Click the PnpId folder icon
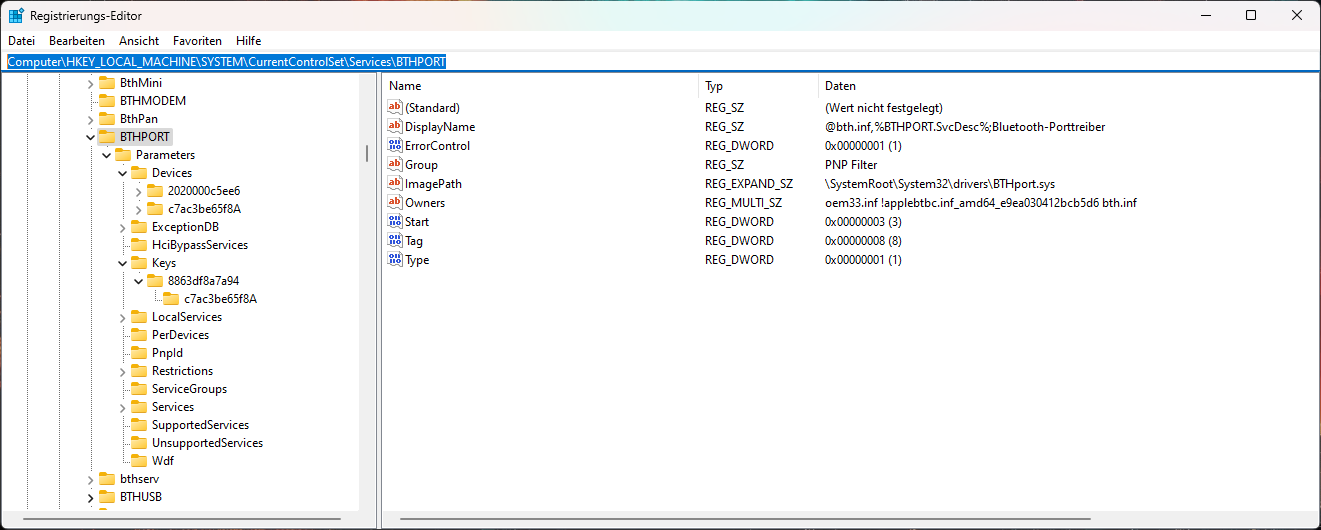This screenshot has height=530, width=1321. [139, 353]
